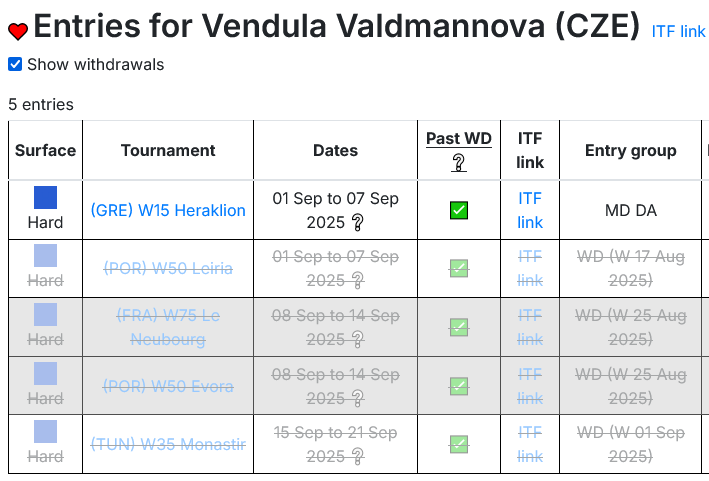This screenshot has height=481, width=709.
Task: Open the (FRA) W75 Le Neubourg link
Action: (168, 327)
